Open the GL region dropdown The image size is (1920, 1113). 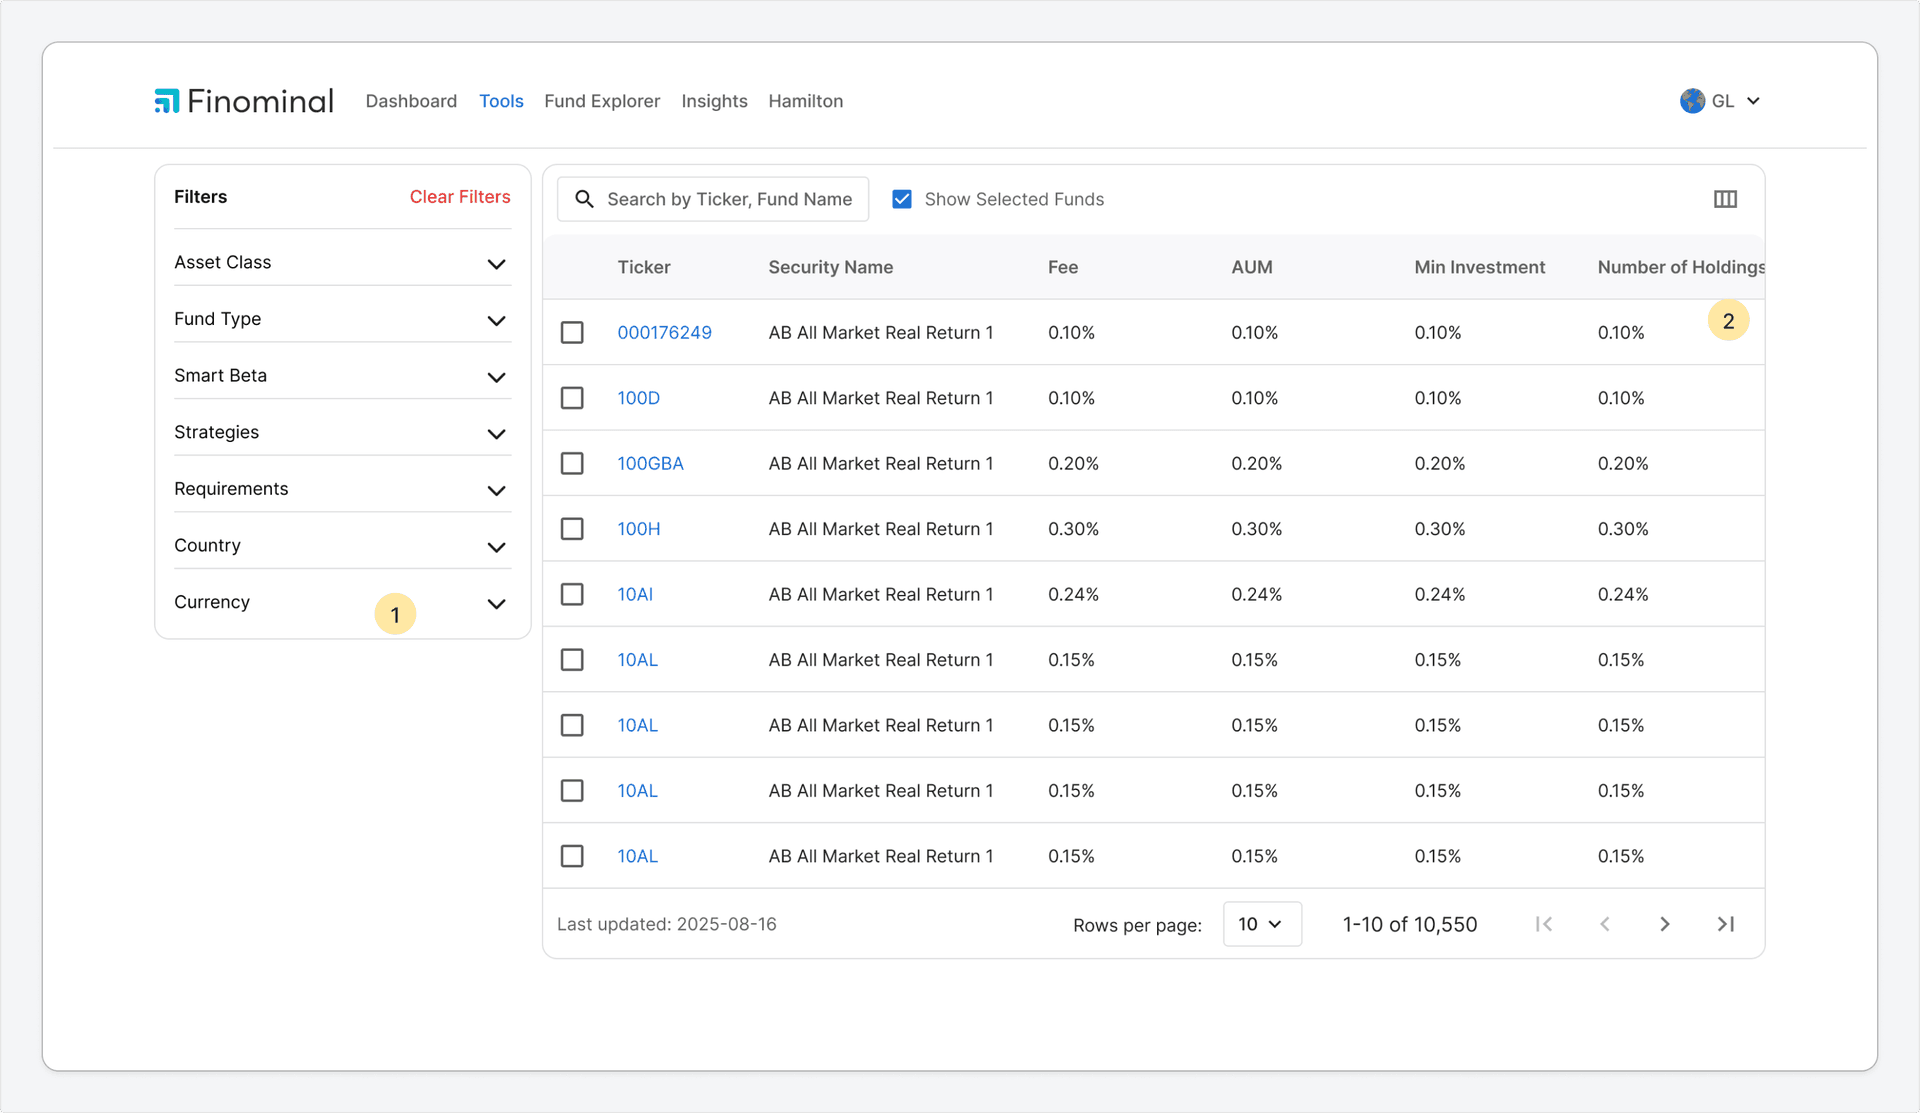(1721, 101)
